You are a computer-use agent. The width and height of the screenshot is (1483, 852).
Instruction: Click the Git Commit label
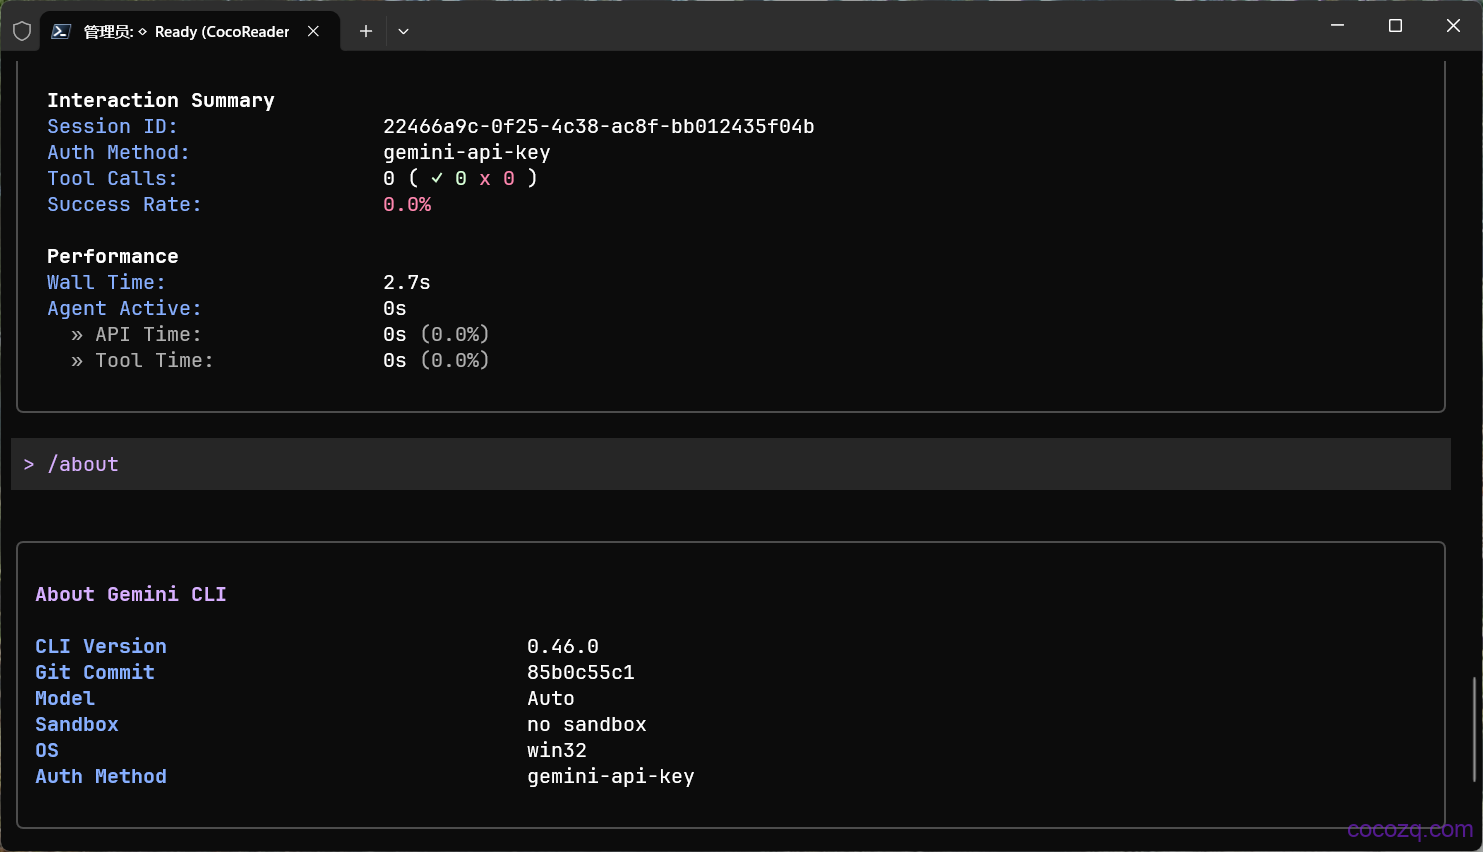point(95,672)
